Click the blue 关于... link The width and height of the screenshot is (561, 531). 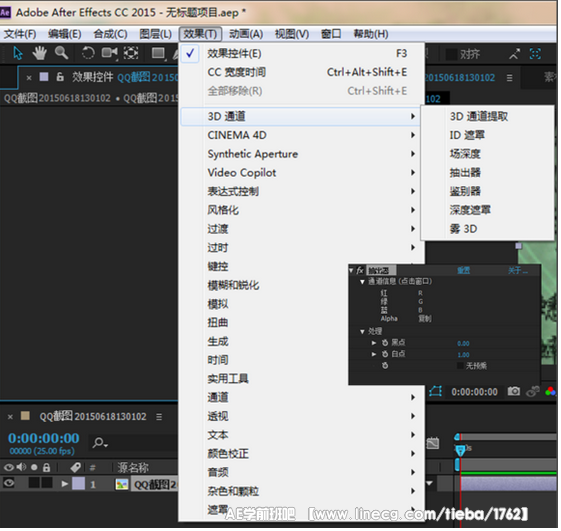[518, 271]
